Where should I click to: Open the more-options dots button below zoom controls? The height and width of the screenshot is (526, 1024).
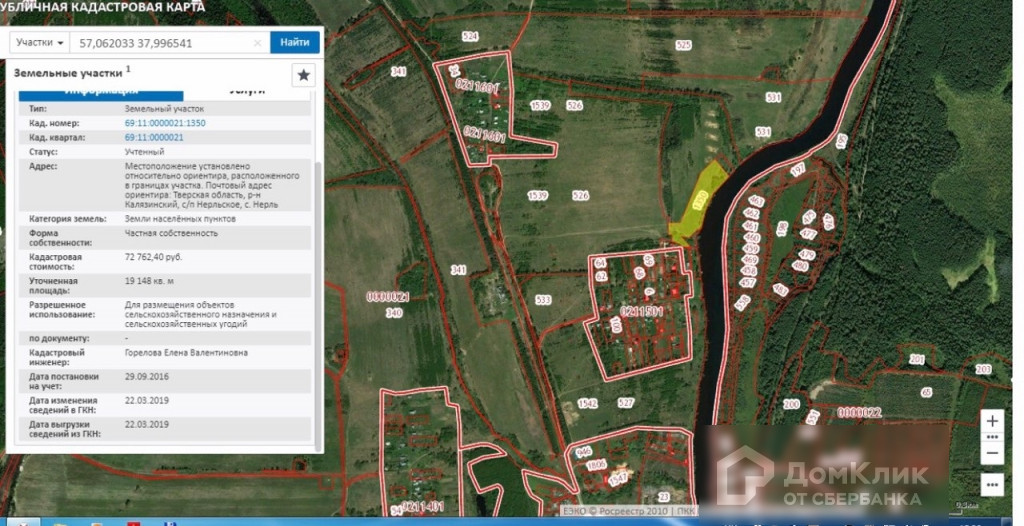point(991,484)
